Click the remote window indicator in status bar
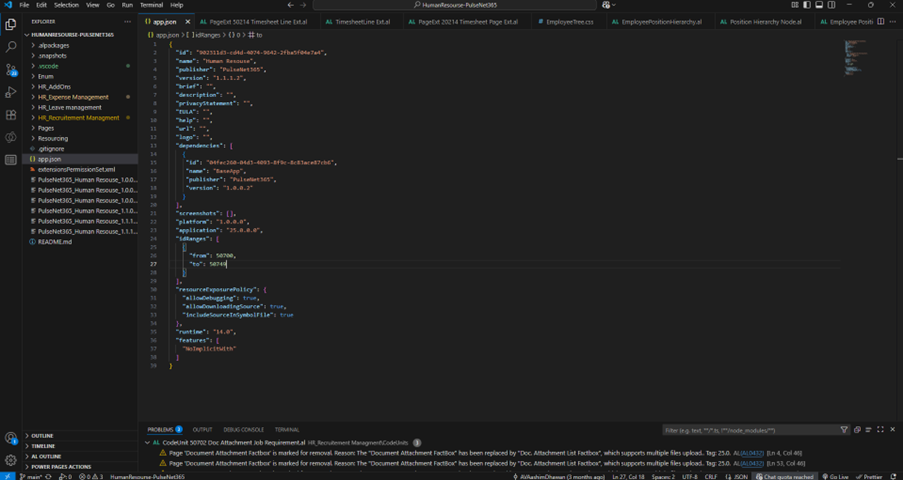Screen dimensions: 903x480 (x=7, y=477)
